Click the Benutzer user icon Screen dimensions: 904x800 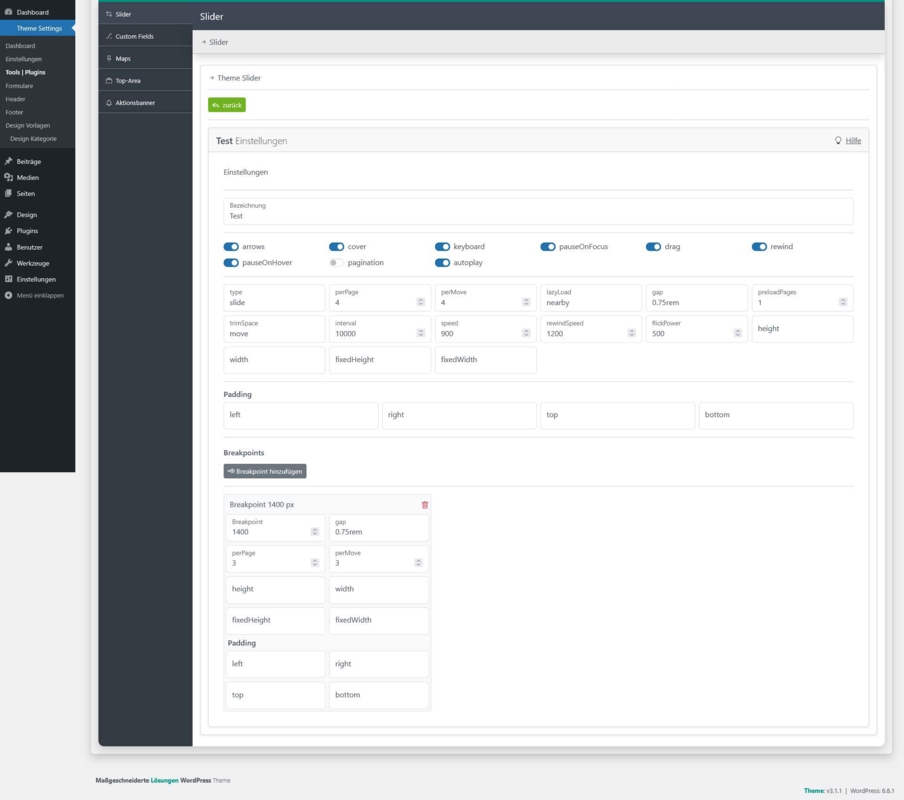pyautogui.click(x=8, y=247)
